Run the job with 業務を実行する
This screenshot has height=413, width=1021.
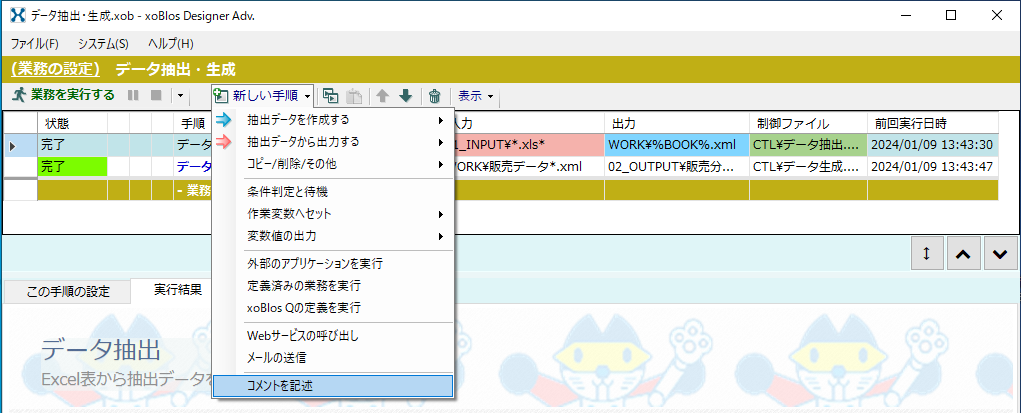click(63, 96)
